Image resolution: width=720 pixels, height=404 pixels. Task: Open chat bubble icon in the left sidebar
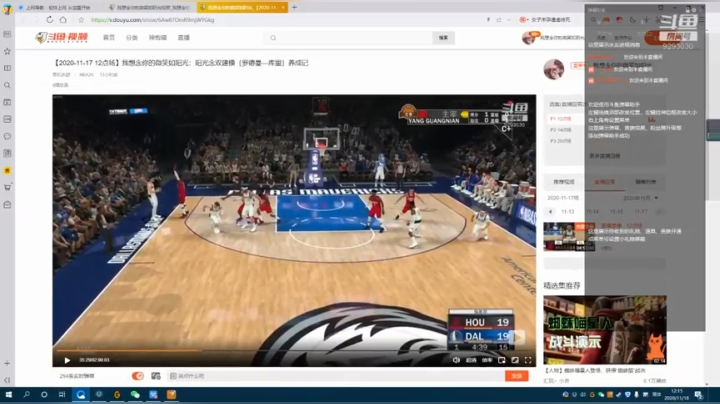7,136
